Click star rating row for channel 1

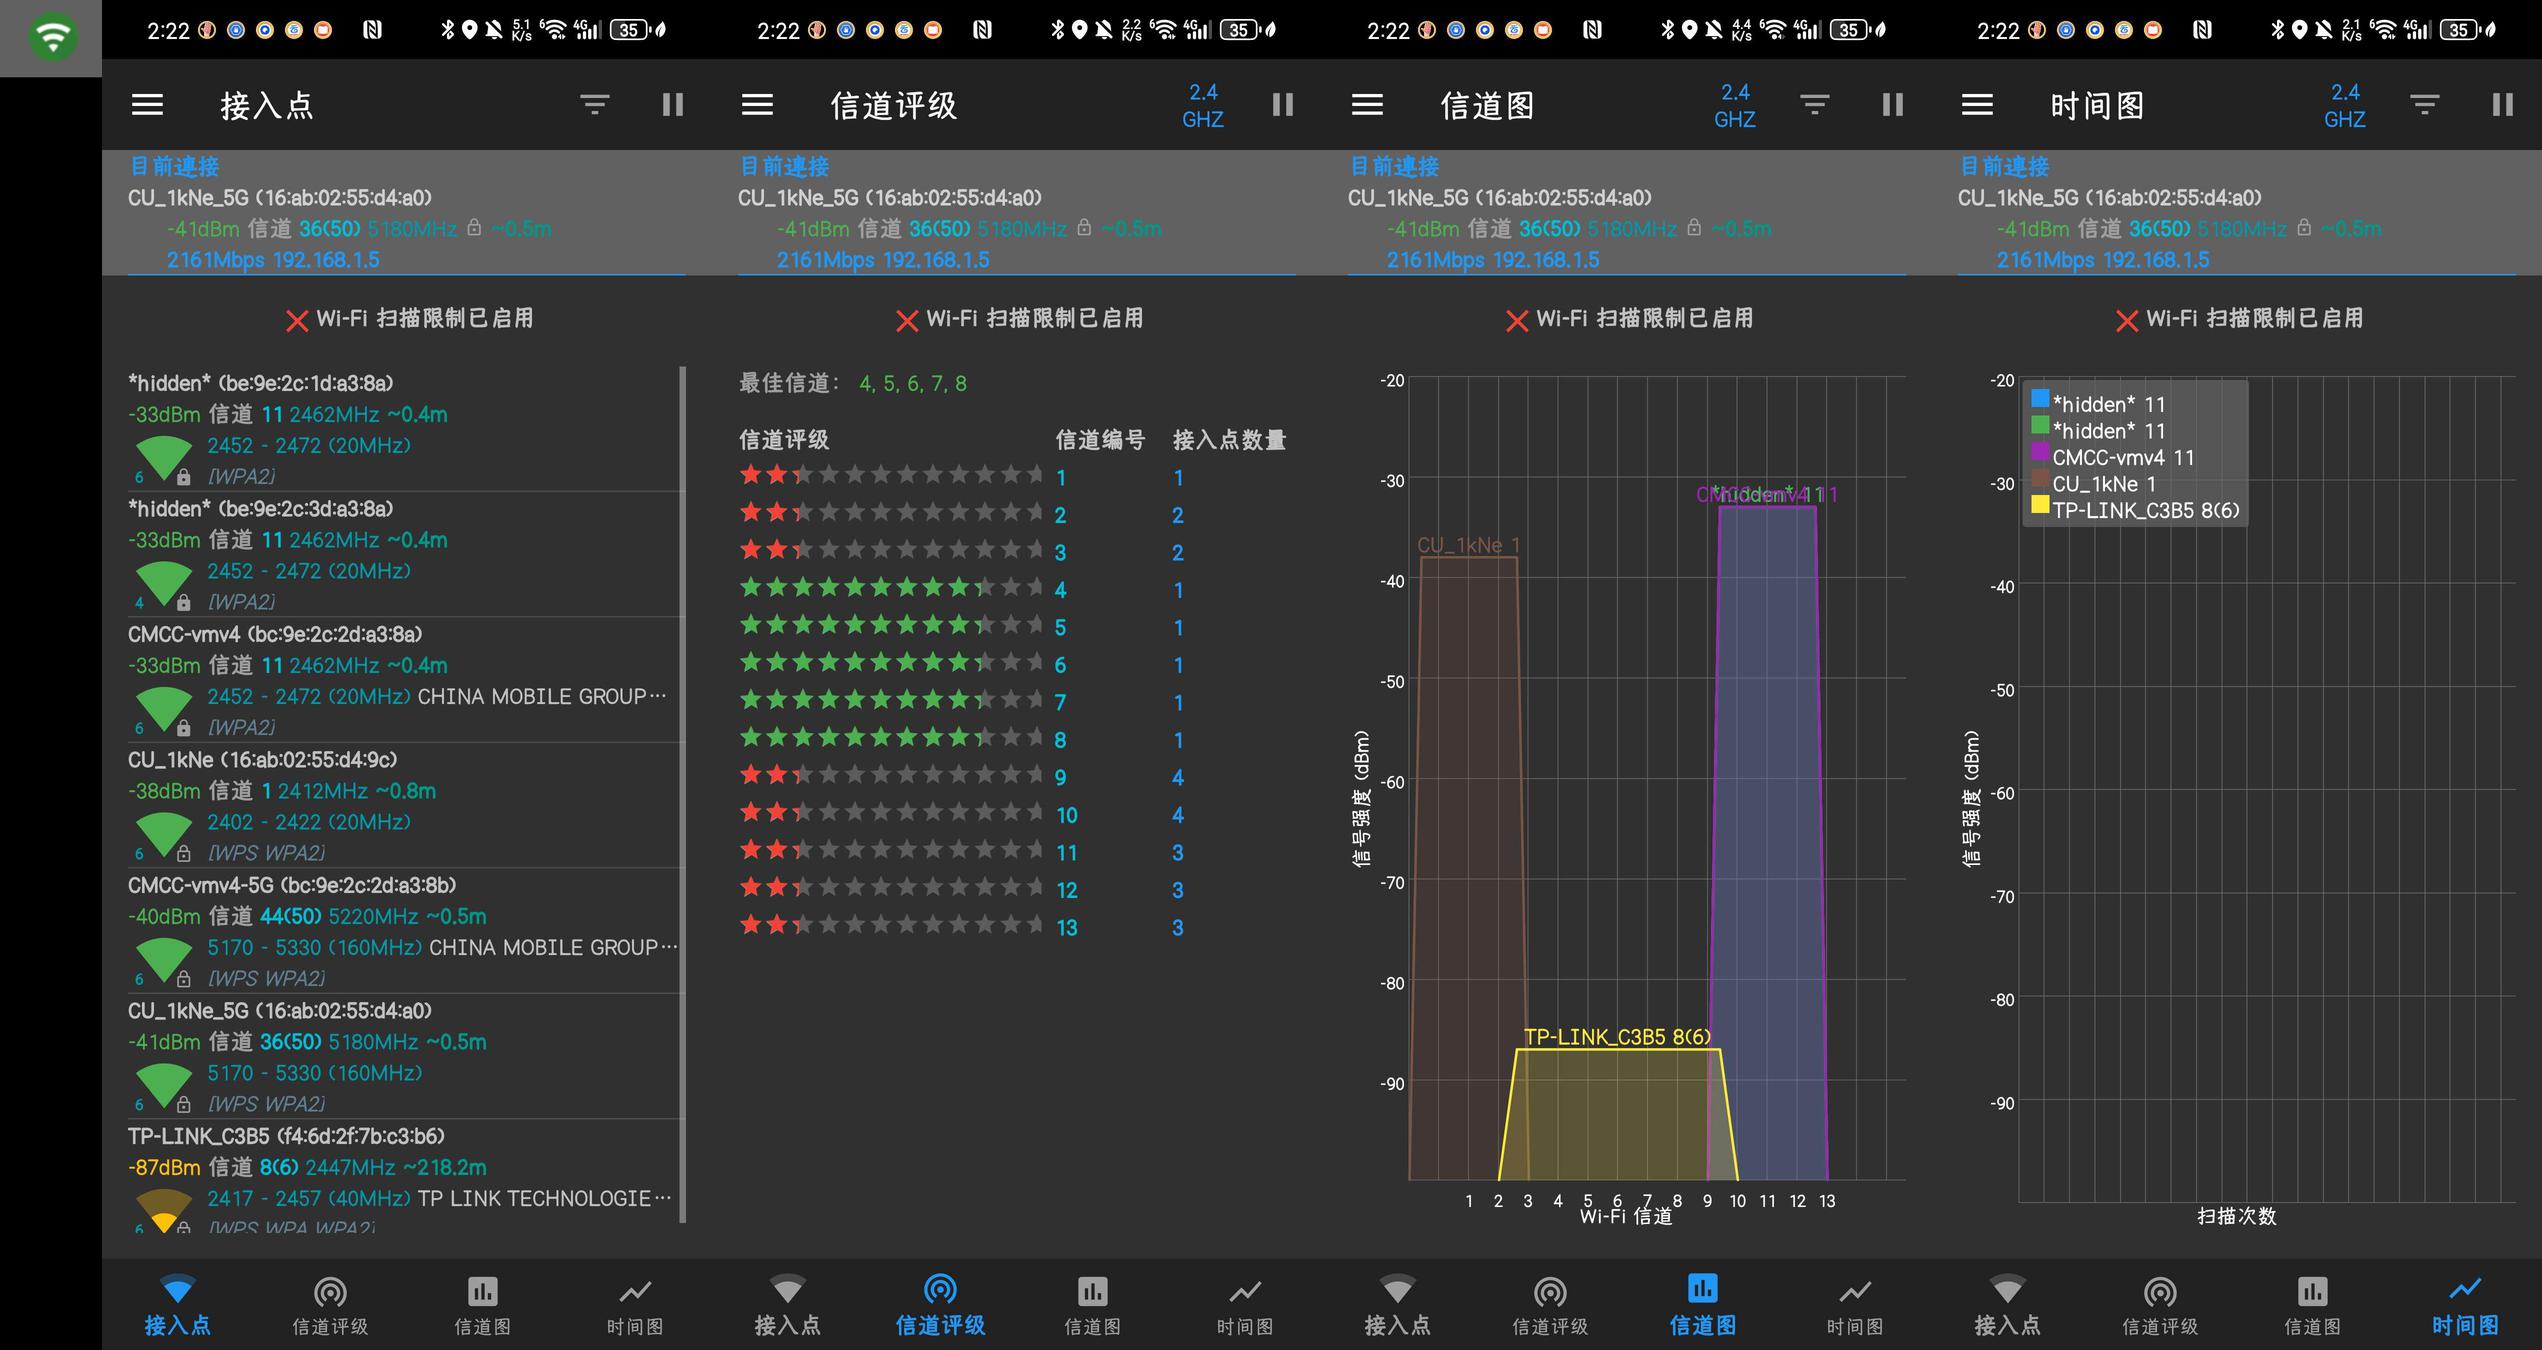click(x=892, y=476)
